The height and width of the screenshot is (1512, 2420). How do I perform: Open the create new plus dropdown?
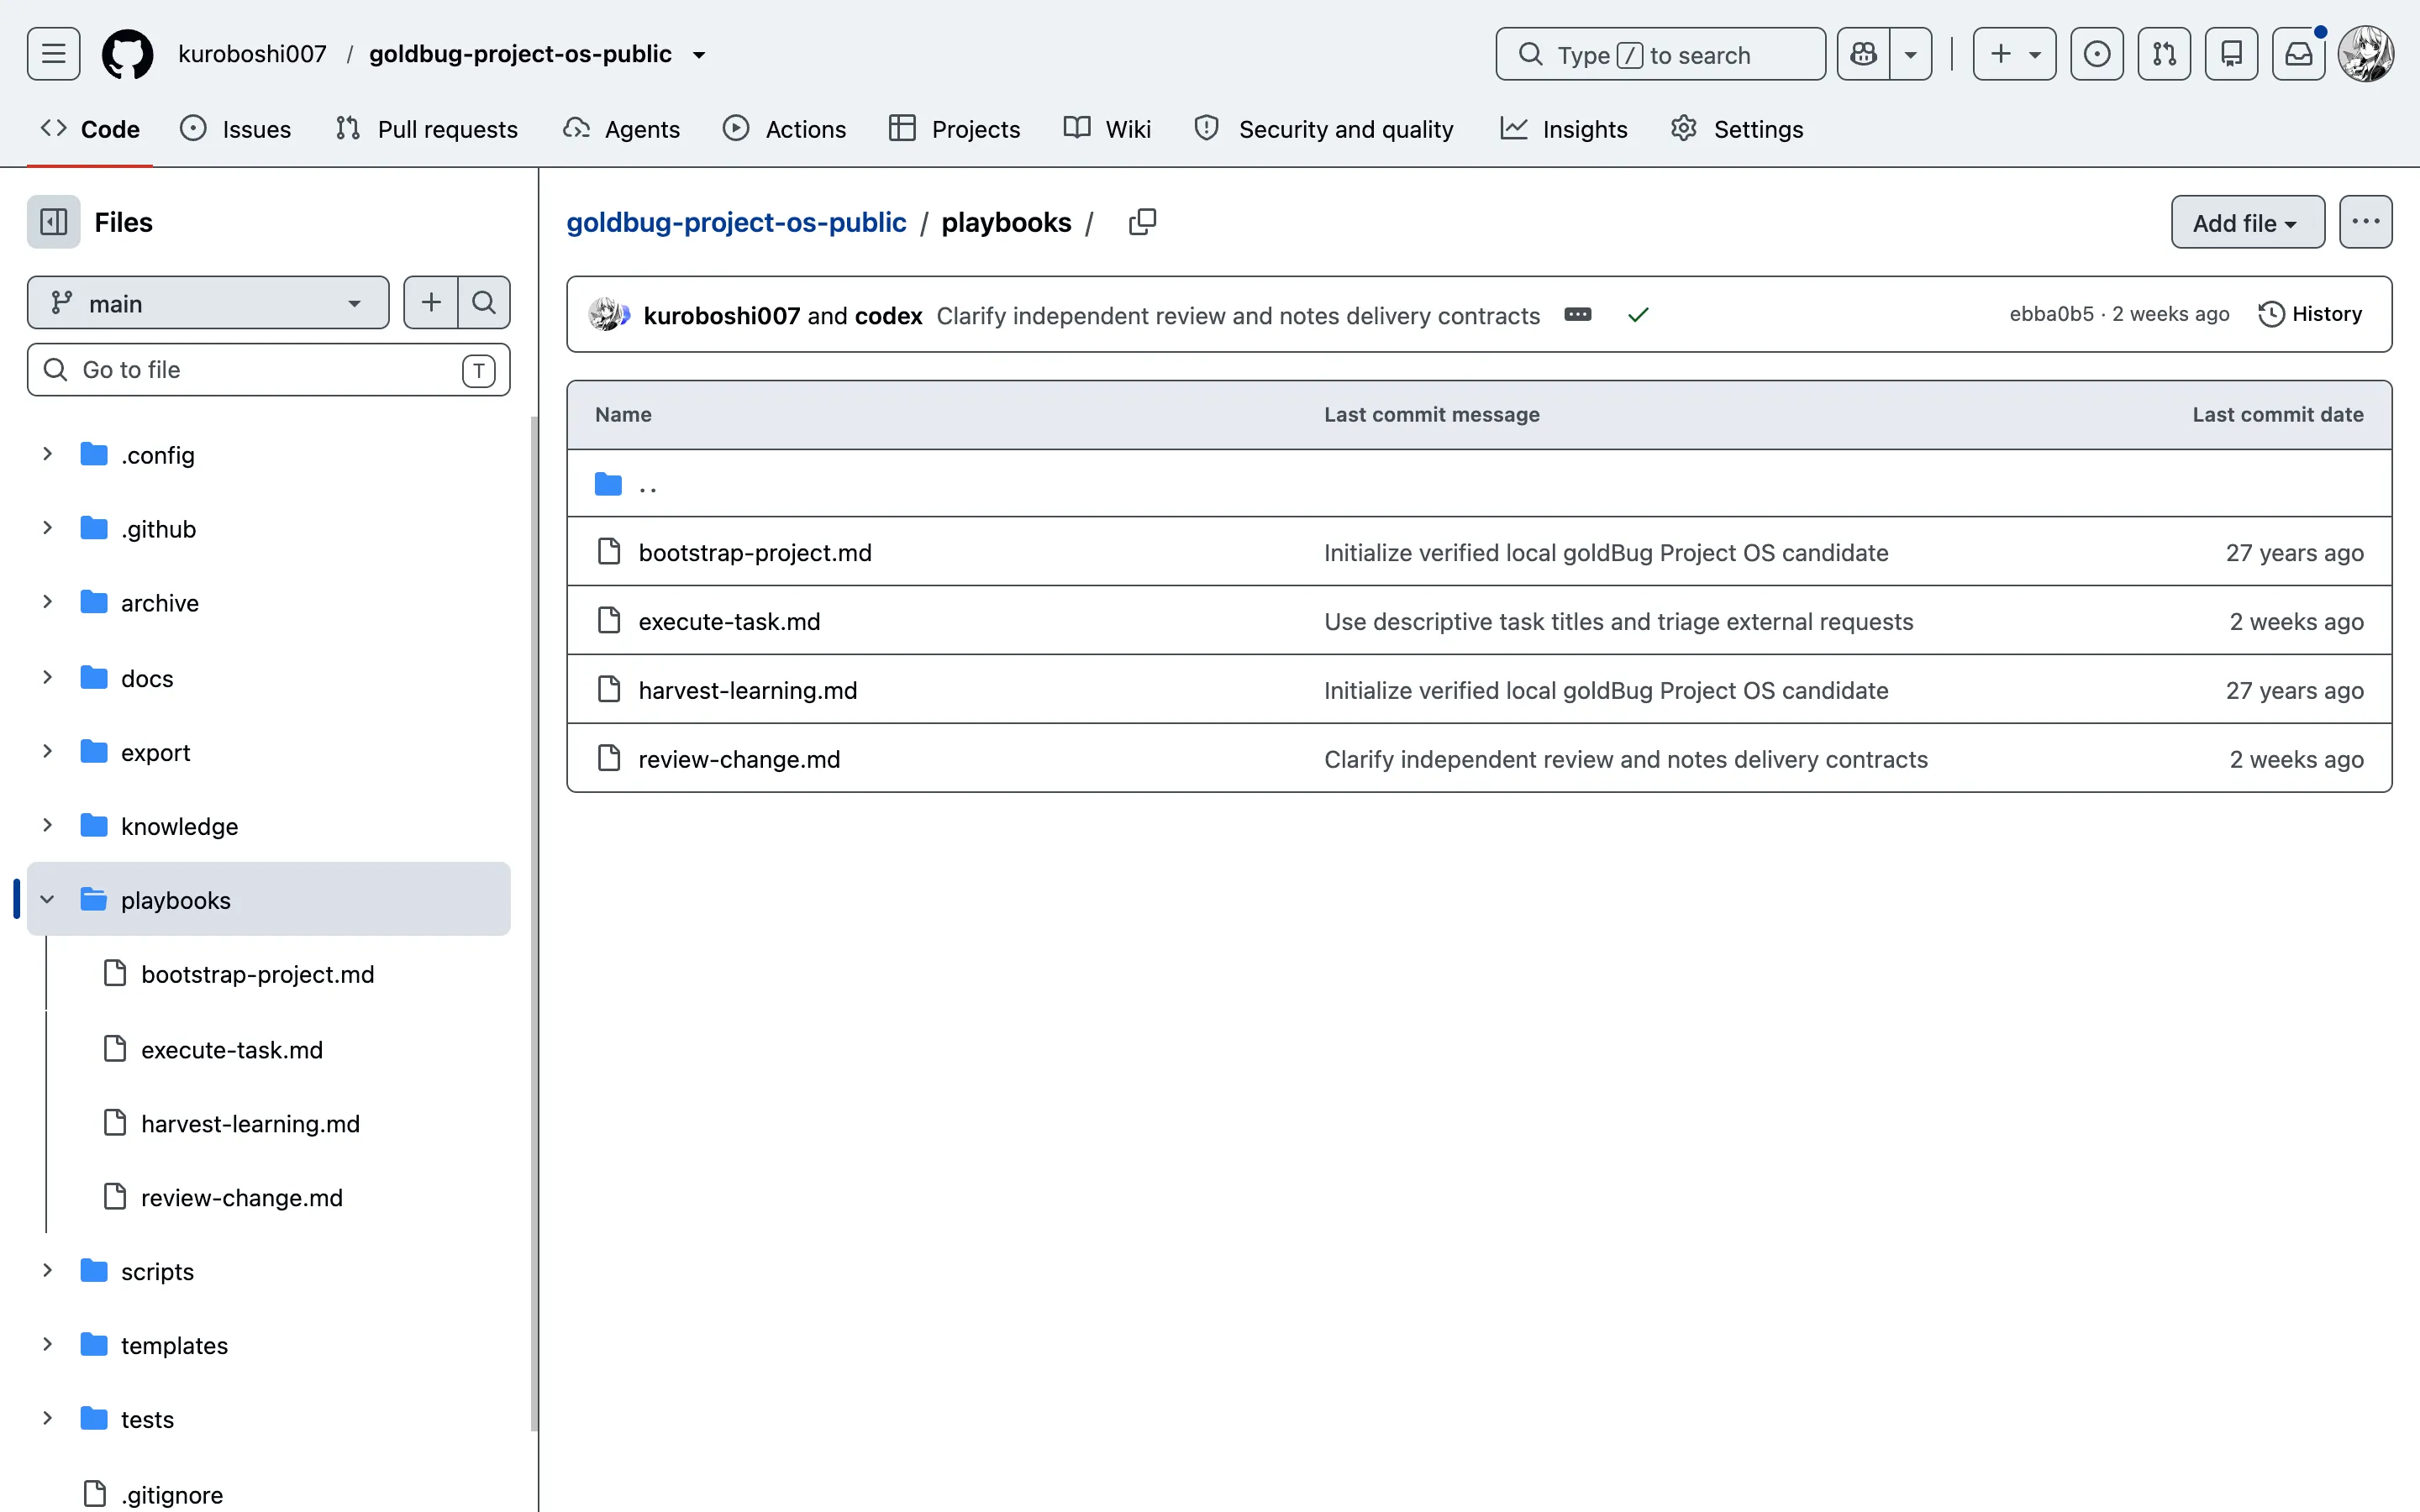pyautogui.click(x=2014, y=54)
